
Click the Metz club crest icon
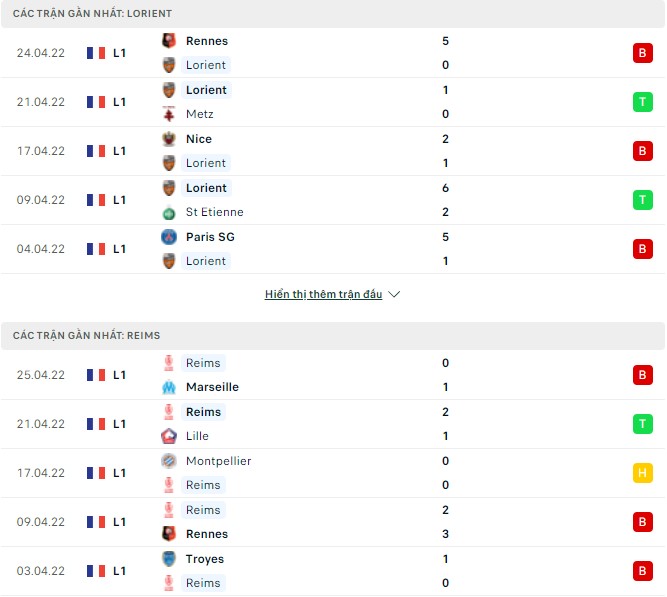coord(169,114)
